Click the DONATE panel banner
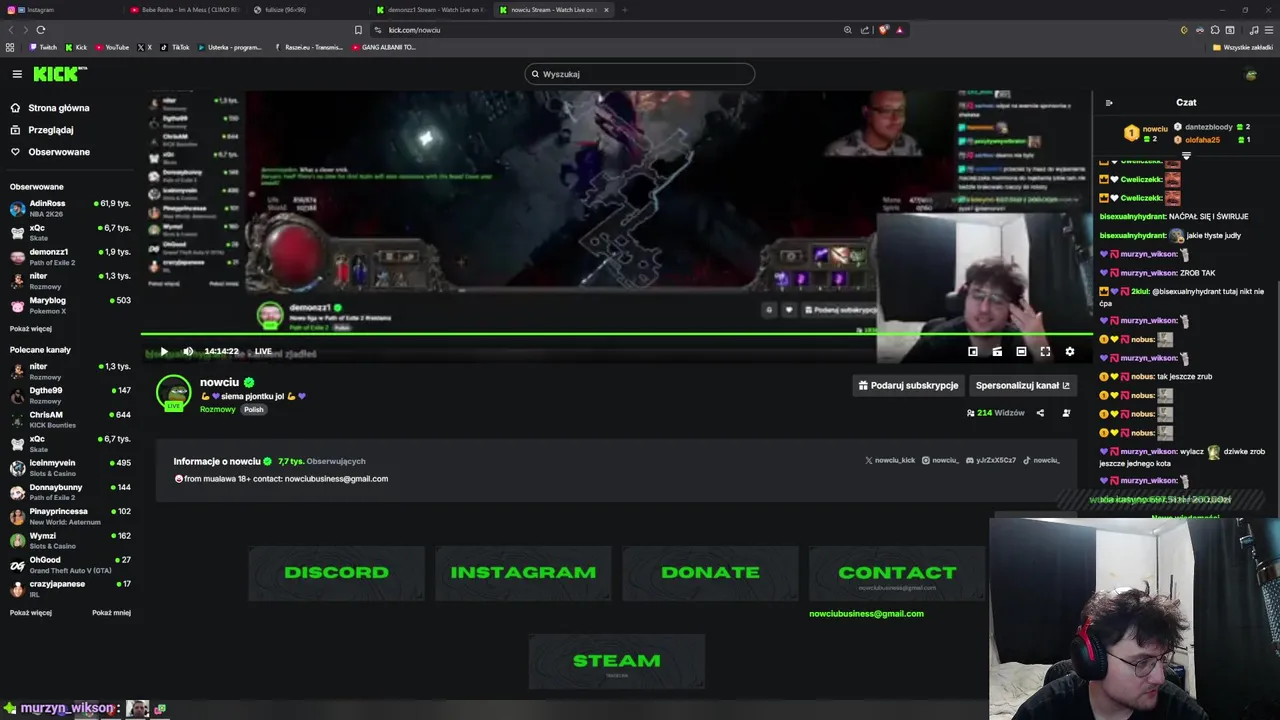Viewport: 1280px width, 720px height. tap(710, 573)
